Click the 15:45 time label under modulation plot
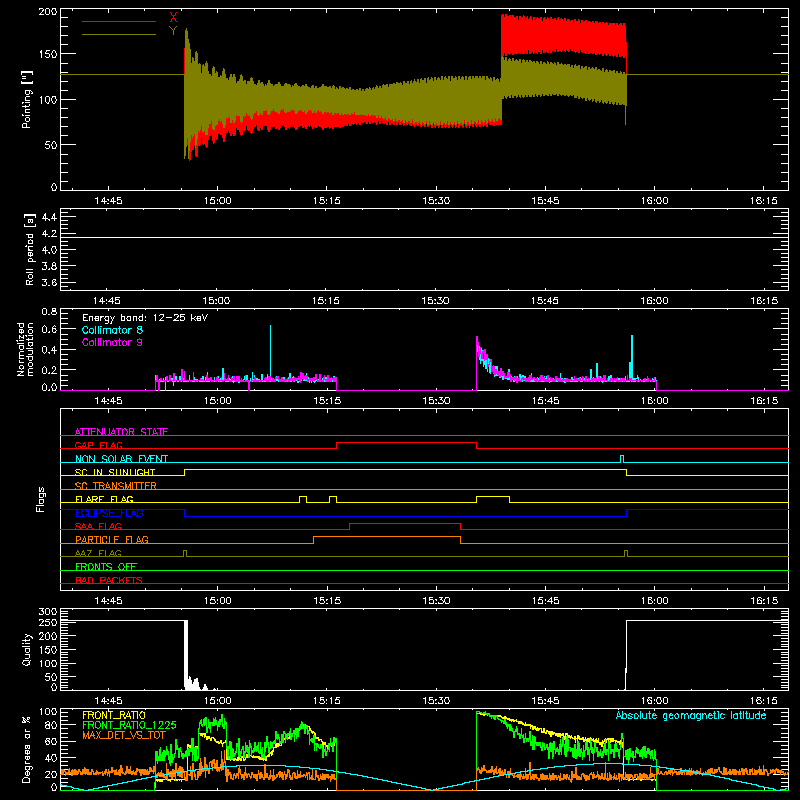Image resolution: width=800 pixels, height=800 pixels. 545,401
